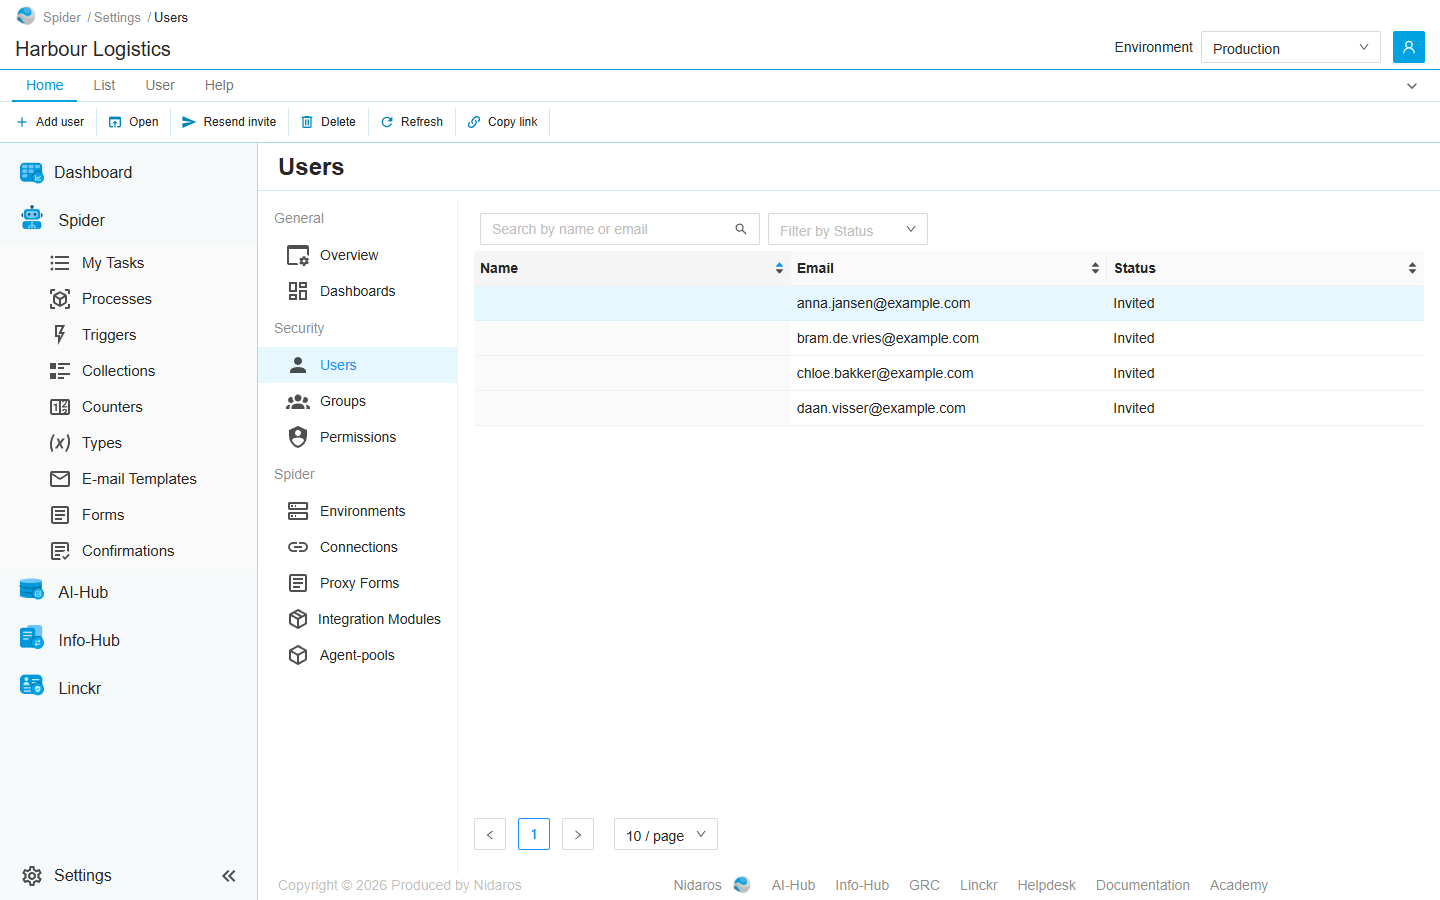Click the Triggers lightning icon
Screen dimensions: 1440x900
(x=60, y=335)
